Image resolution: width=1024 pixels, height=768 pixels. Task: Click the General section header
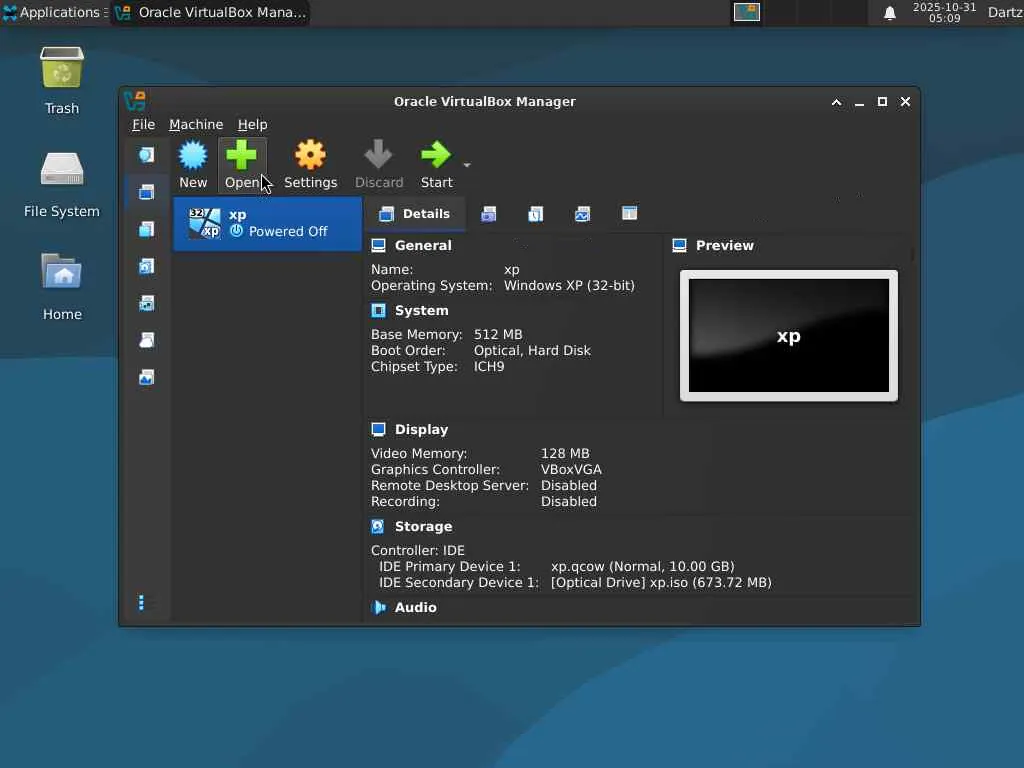(x=423, y=246)
